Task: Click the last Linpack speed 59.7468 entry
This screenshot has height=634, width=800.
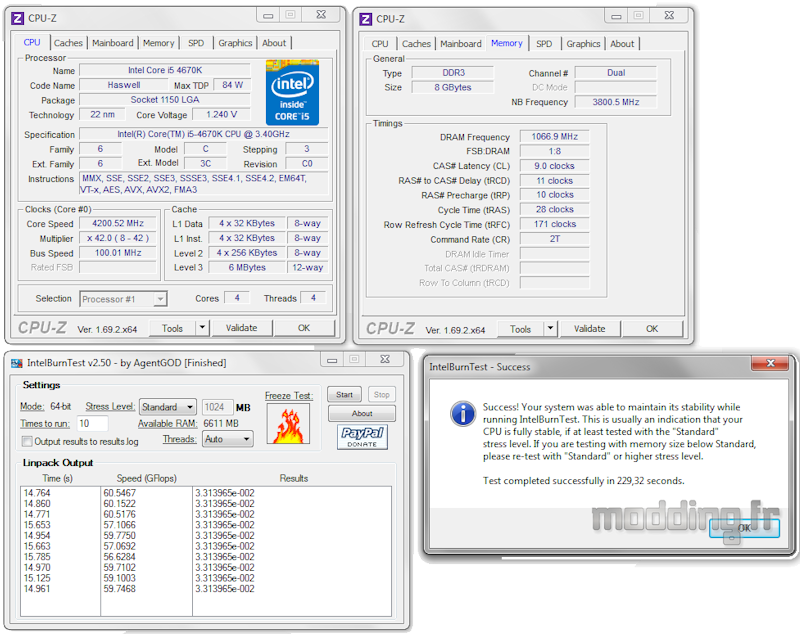Action: point(119,589)
